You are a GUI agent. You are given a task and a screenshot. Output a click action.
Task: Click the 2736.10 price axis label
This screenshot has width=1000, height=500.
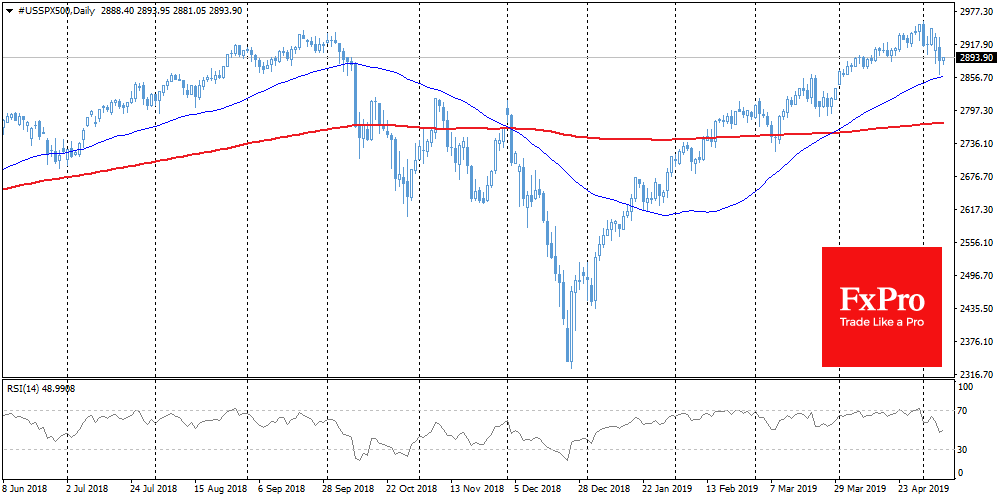click(x=974, y=144)
